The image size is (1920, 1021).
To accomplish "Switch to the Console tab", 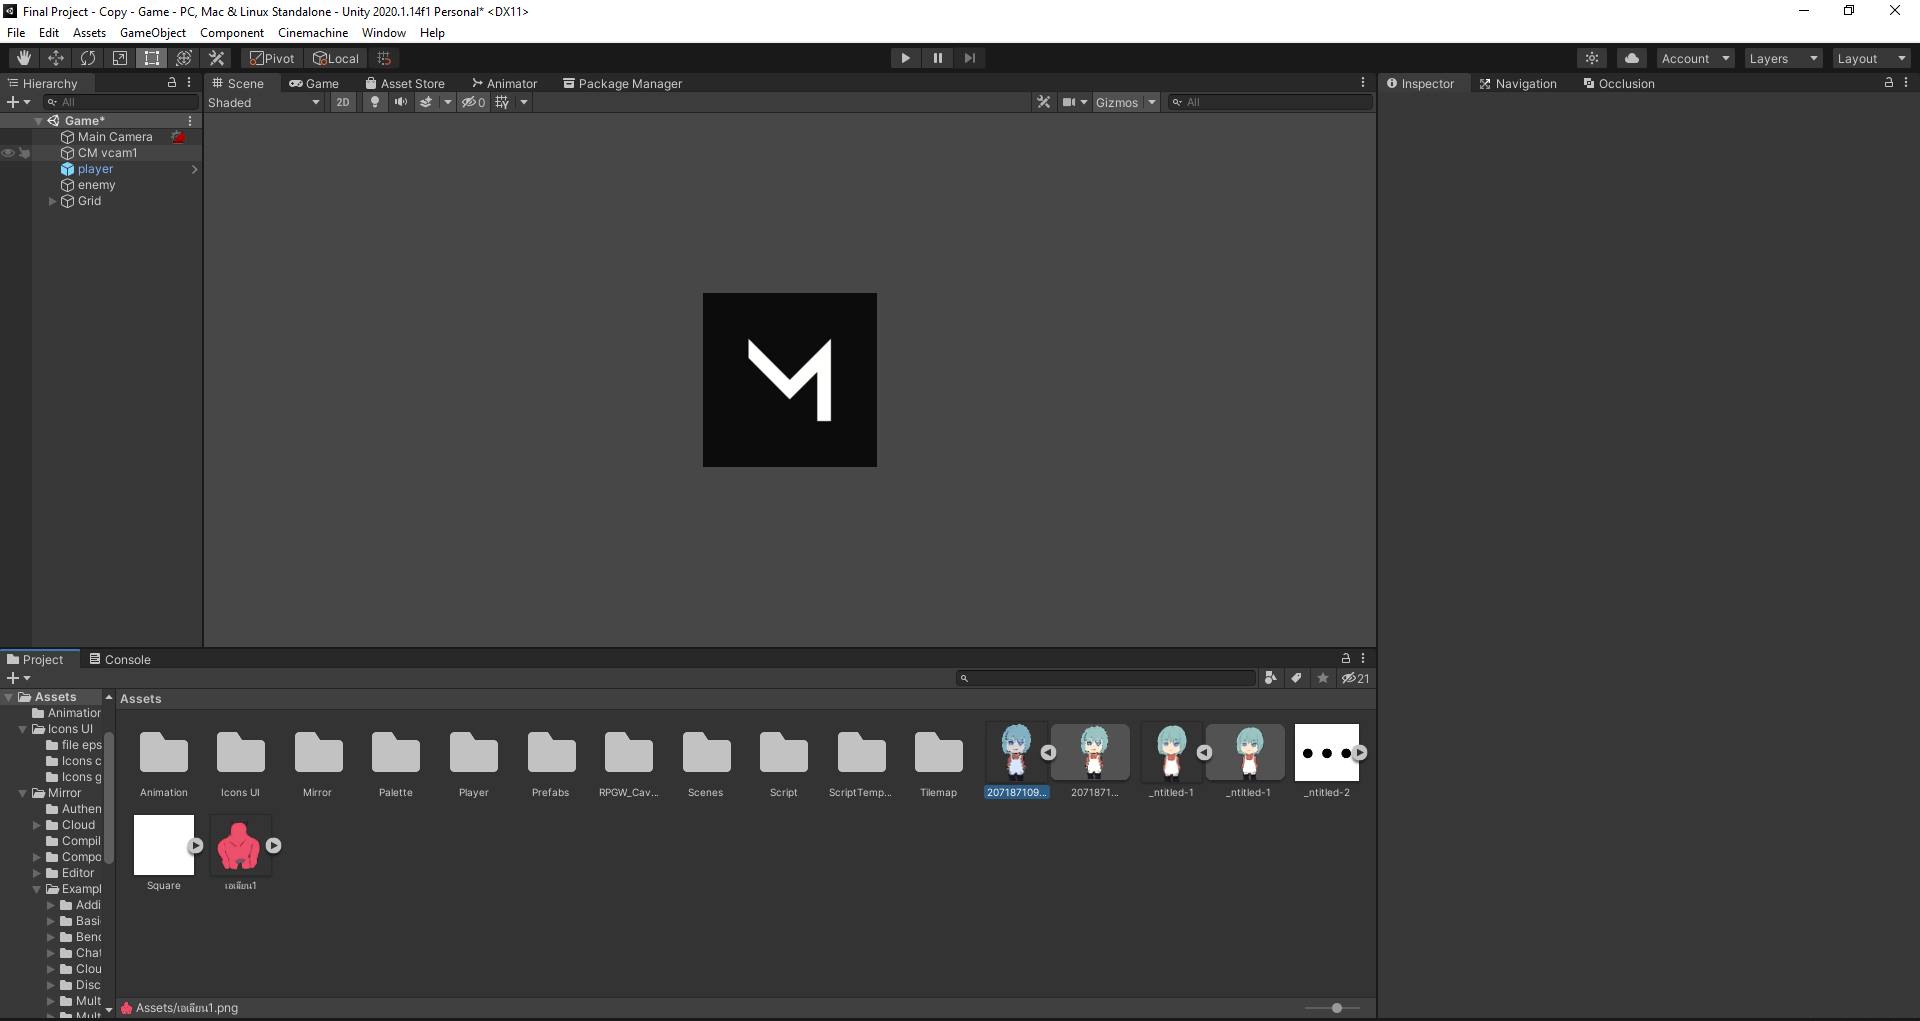I will click(x=119, y=659).
